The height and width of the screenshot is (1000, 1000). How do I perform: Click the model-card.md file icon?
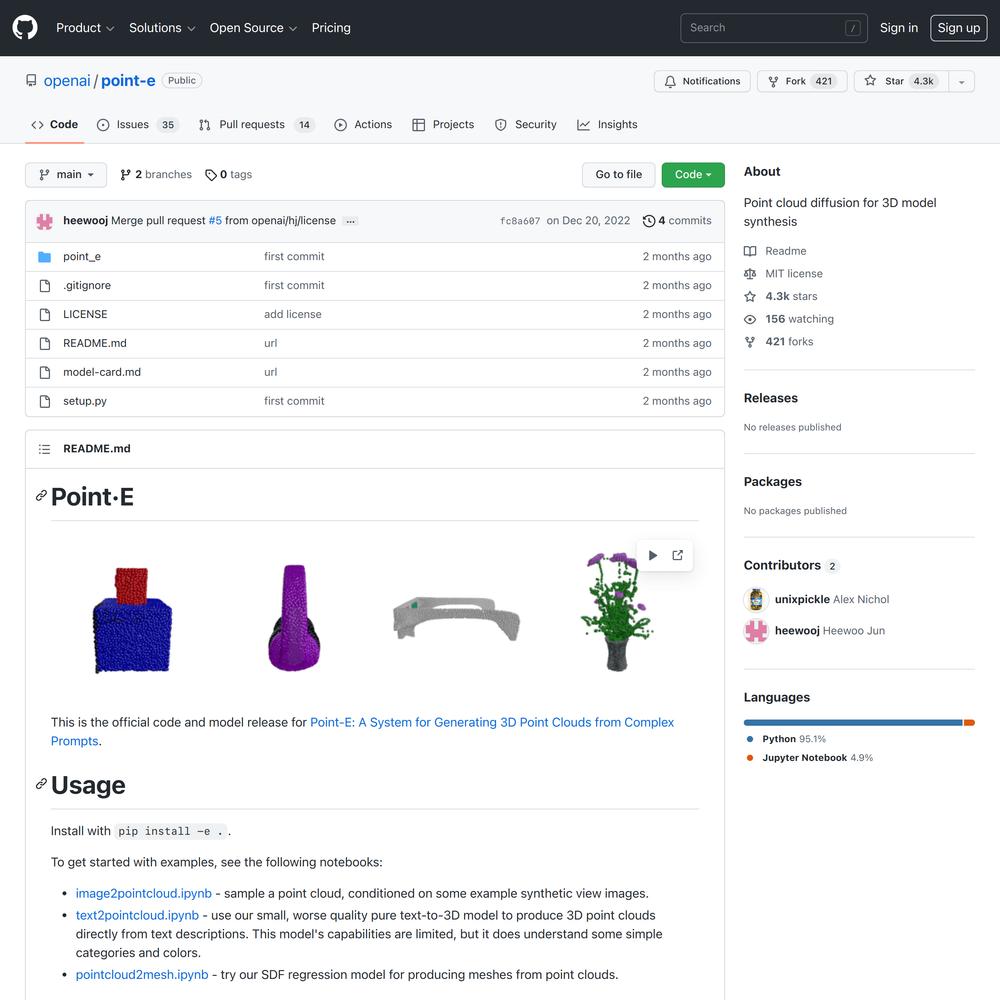(45, 372)
